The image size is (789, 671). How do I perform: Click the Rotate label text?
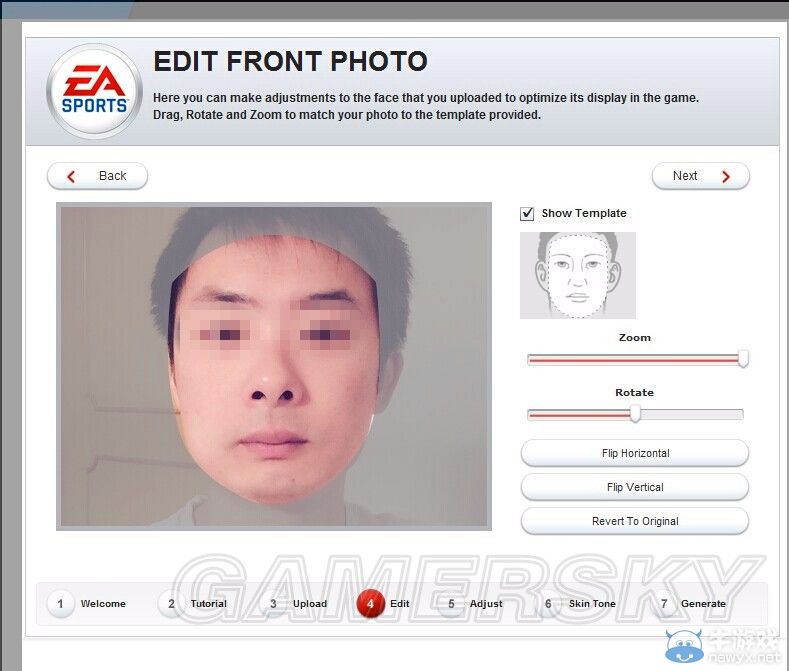(635, 393)
